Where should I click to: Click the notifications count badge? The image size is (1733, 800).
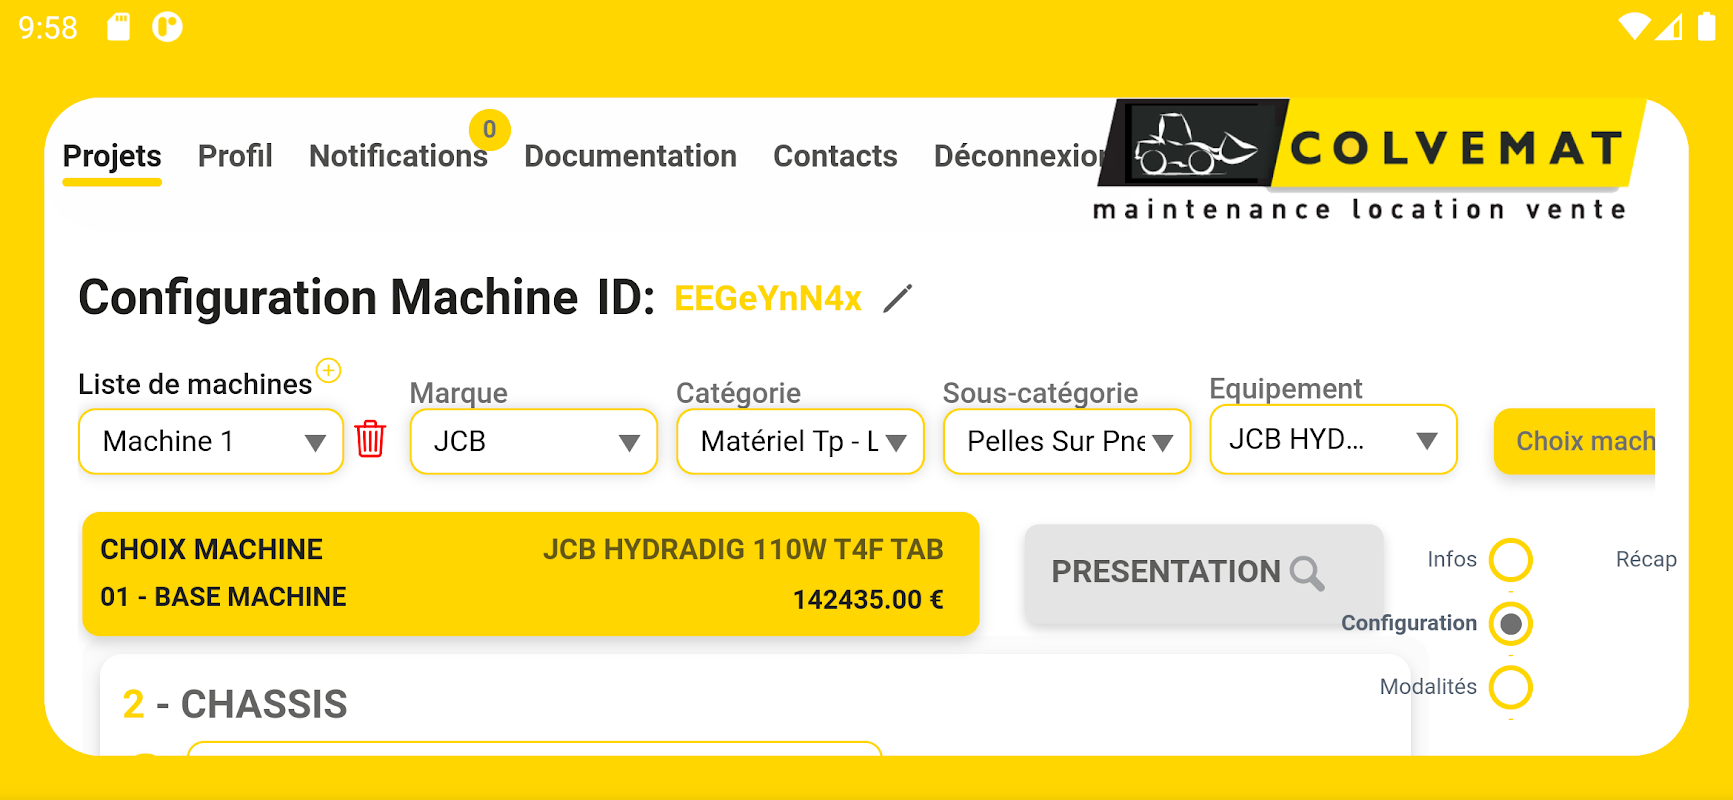tap(489, 129)
